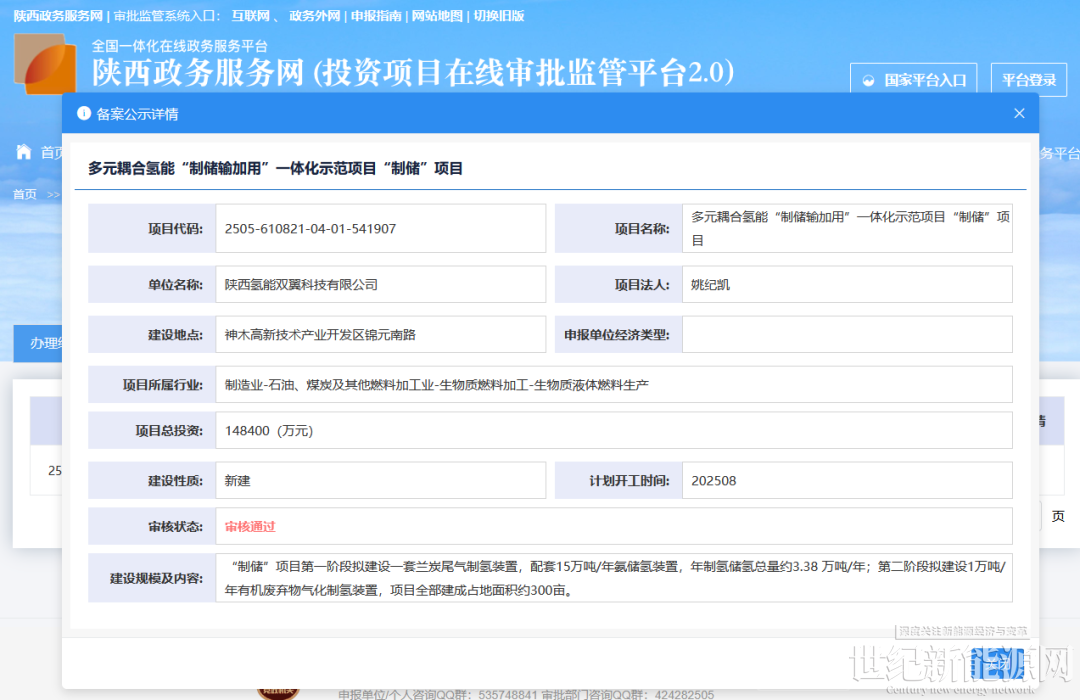The height and width of the screenshot is (700, 1080).
Task: Click the 项目所属行业 field label
Action: pos(163,384)
